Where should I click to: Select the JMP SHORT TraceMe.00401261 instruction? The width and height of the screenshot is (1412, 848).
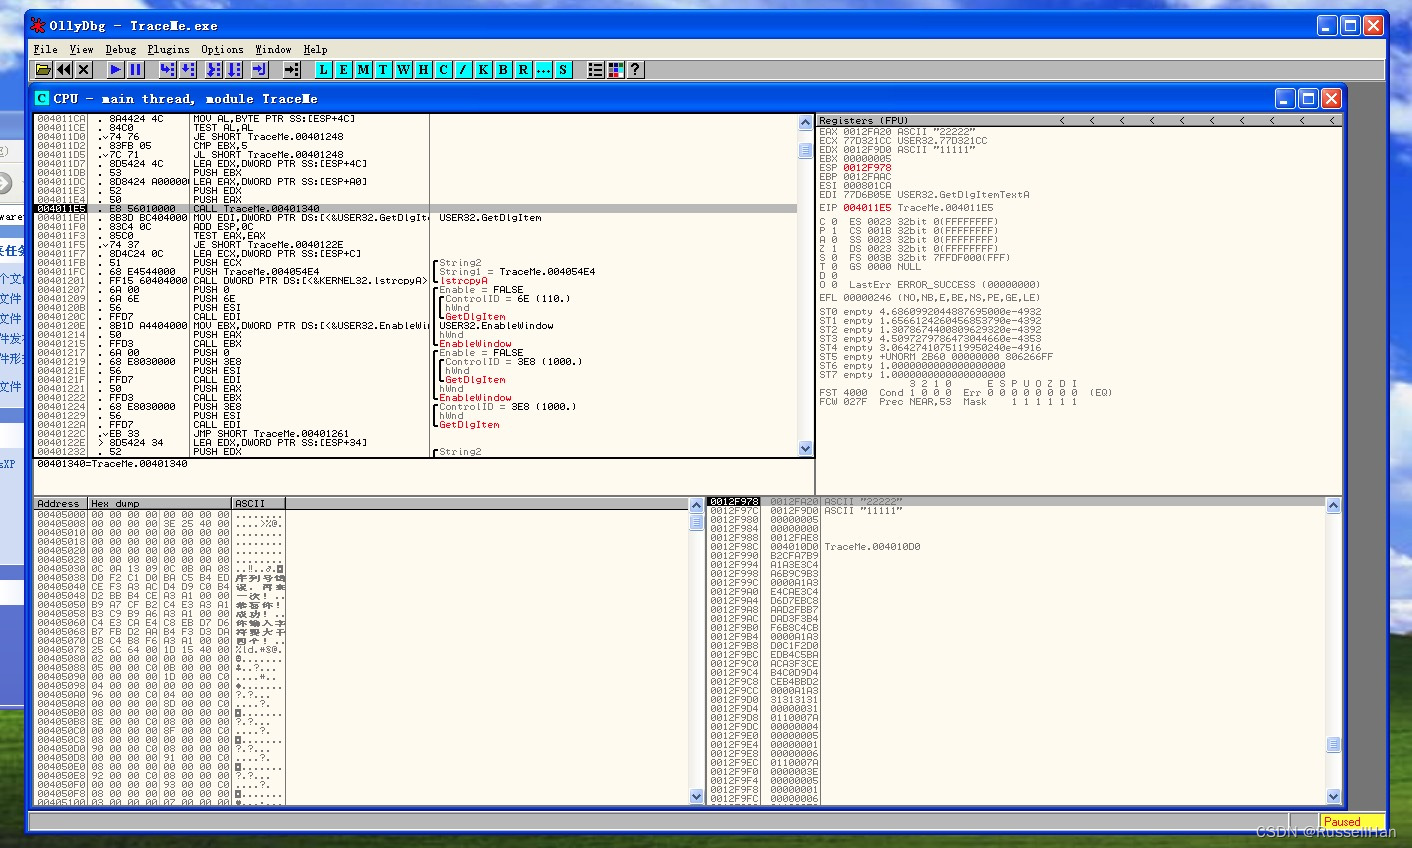[x=271, y=434]
